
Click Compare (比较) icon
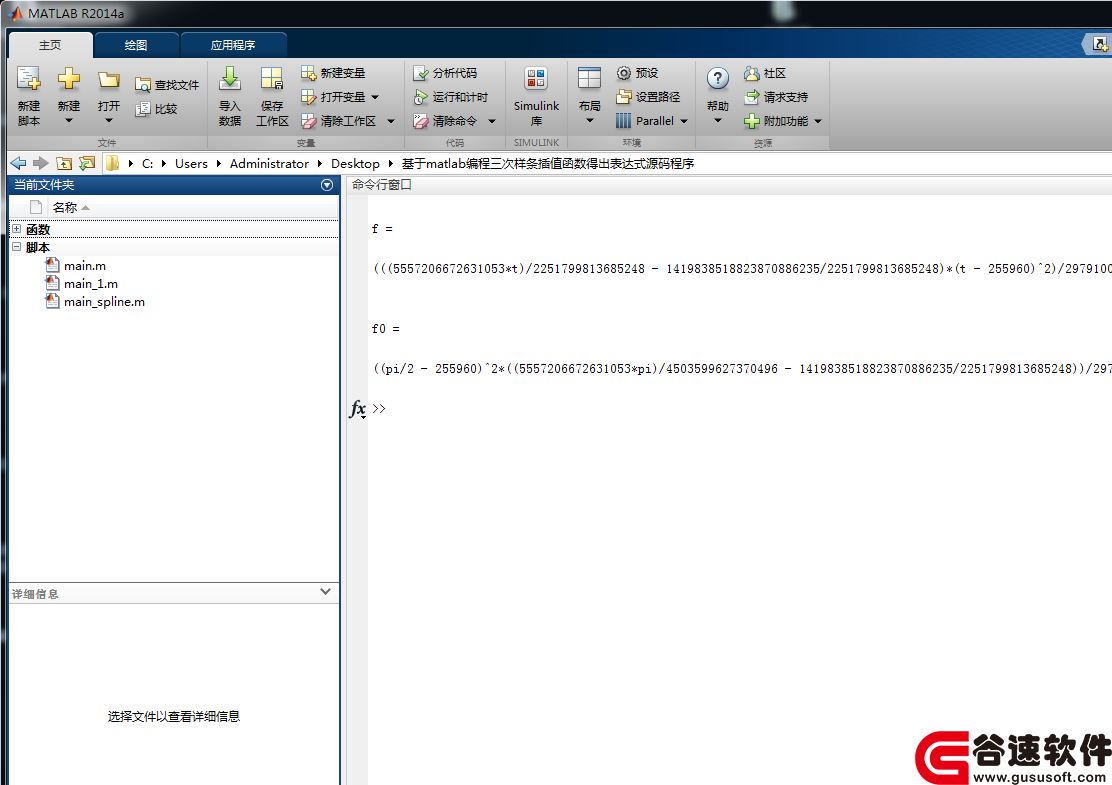click(143, 108)
